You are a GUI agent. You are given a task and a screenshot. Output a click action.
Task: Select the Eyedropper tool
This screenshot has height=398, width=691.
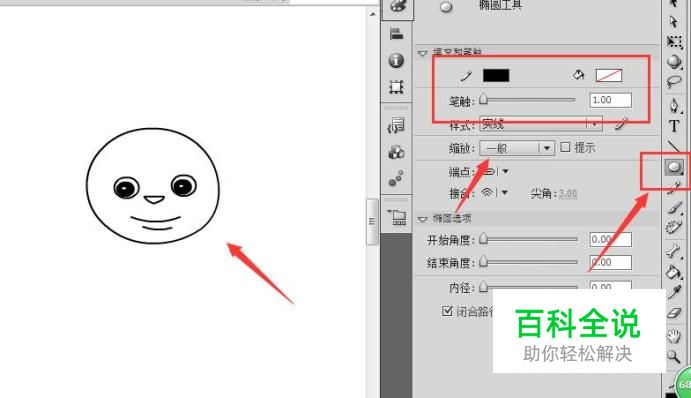point(674,292)
